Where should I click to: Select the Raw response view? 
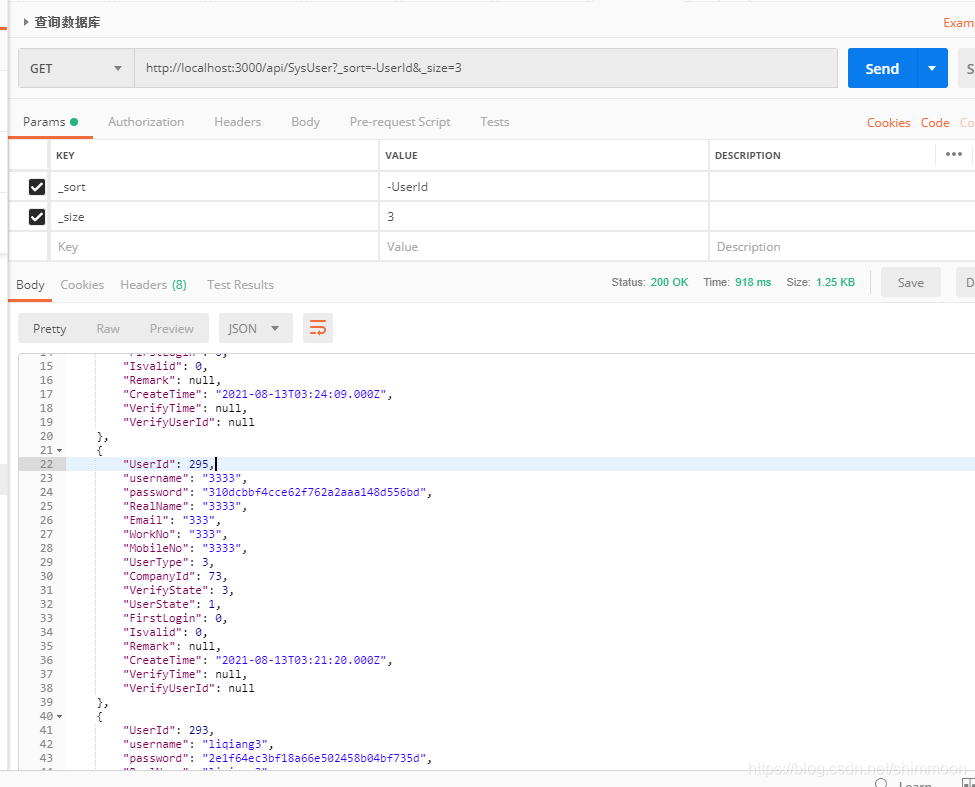[108, 328]
